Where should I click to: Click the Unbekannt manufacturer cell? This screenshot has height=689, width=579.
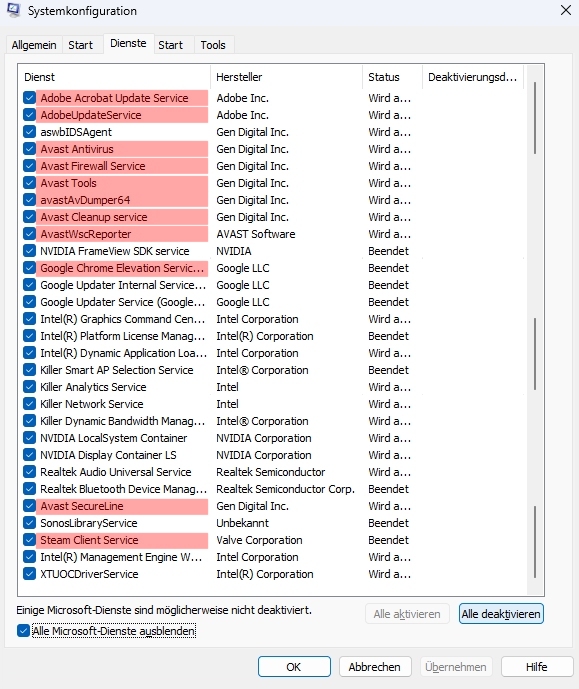[x=242, y=523]
